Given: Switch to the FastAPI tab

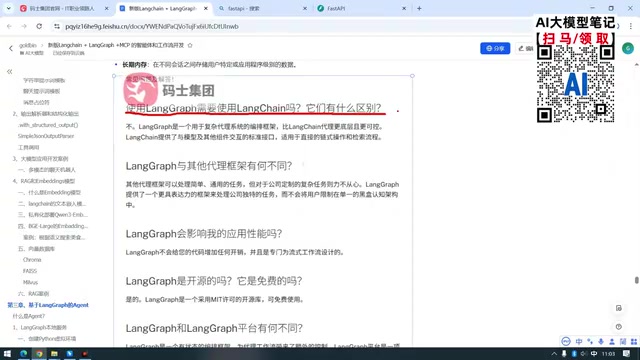Looking at the screenshot, I should 362,8.
